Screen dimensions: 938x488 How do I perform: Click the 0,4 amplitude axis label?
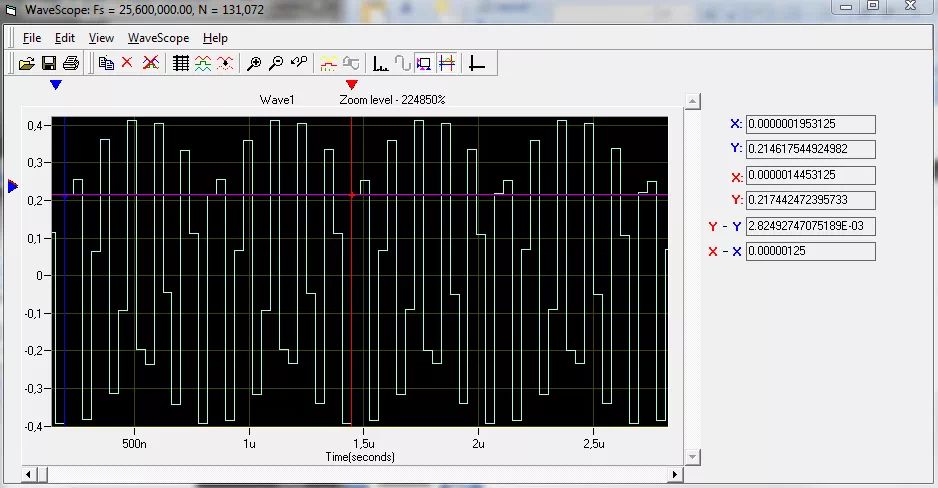(35, 126)
